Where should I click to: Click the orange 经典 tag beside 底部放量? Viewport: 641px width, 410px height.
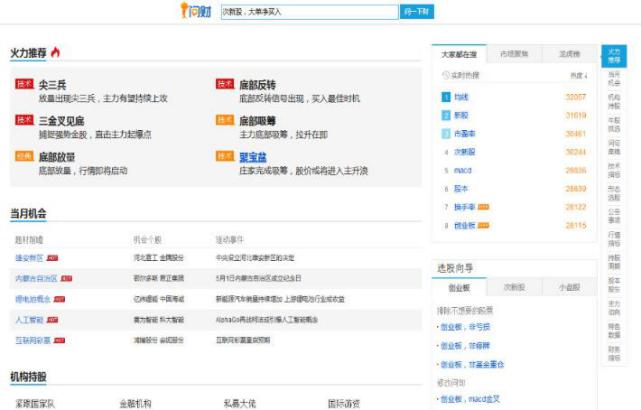pos(25,156)
